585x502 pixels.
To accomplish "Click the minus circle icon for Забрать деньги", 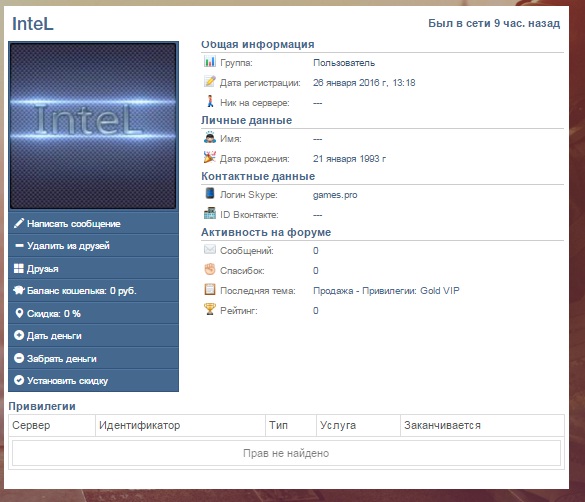I will [x=19, y=358].
